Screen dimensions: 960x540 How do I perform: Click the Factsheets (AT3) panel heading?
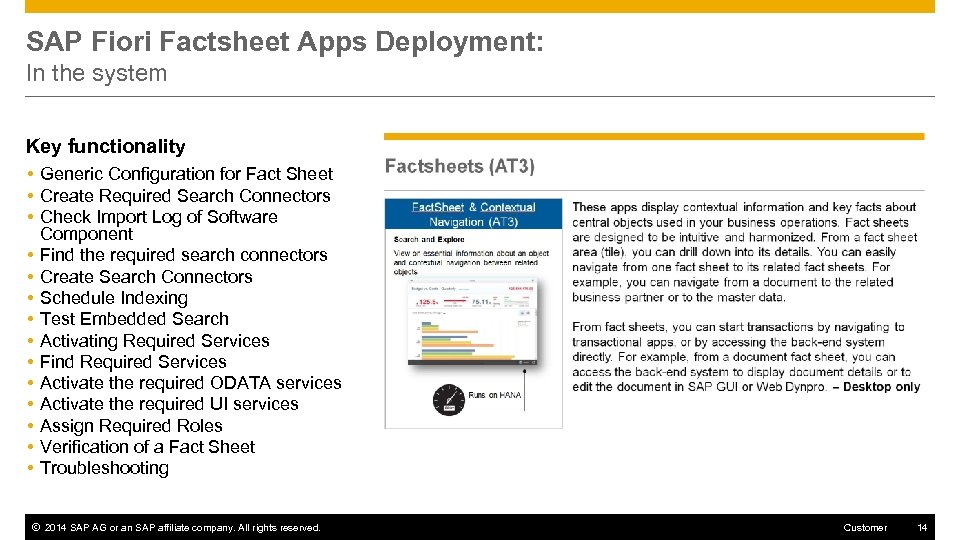(x=460, y=167)
